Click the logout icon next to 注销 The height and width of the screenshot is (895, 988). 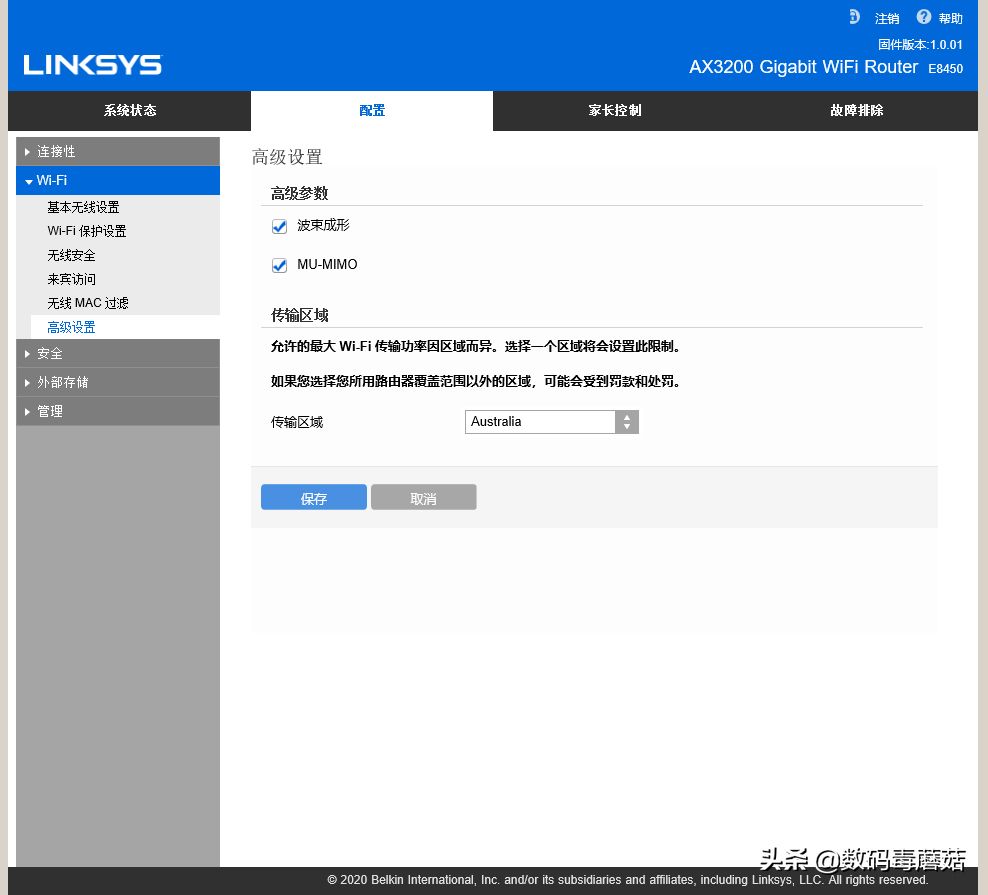coord(854,17)
